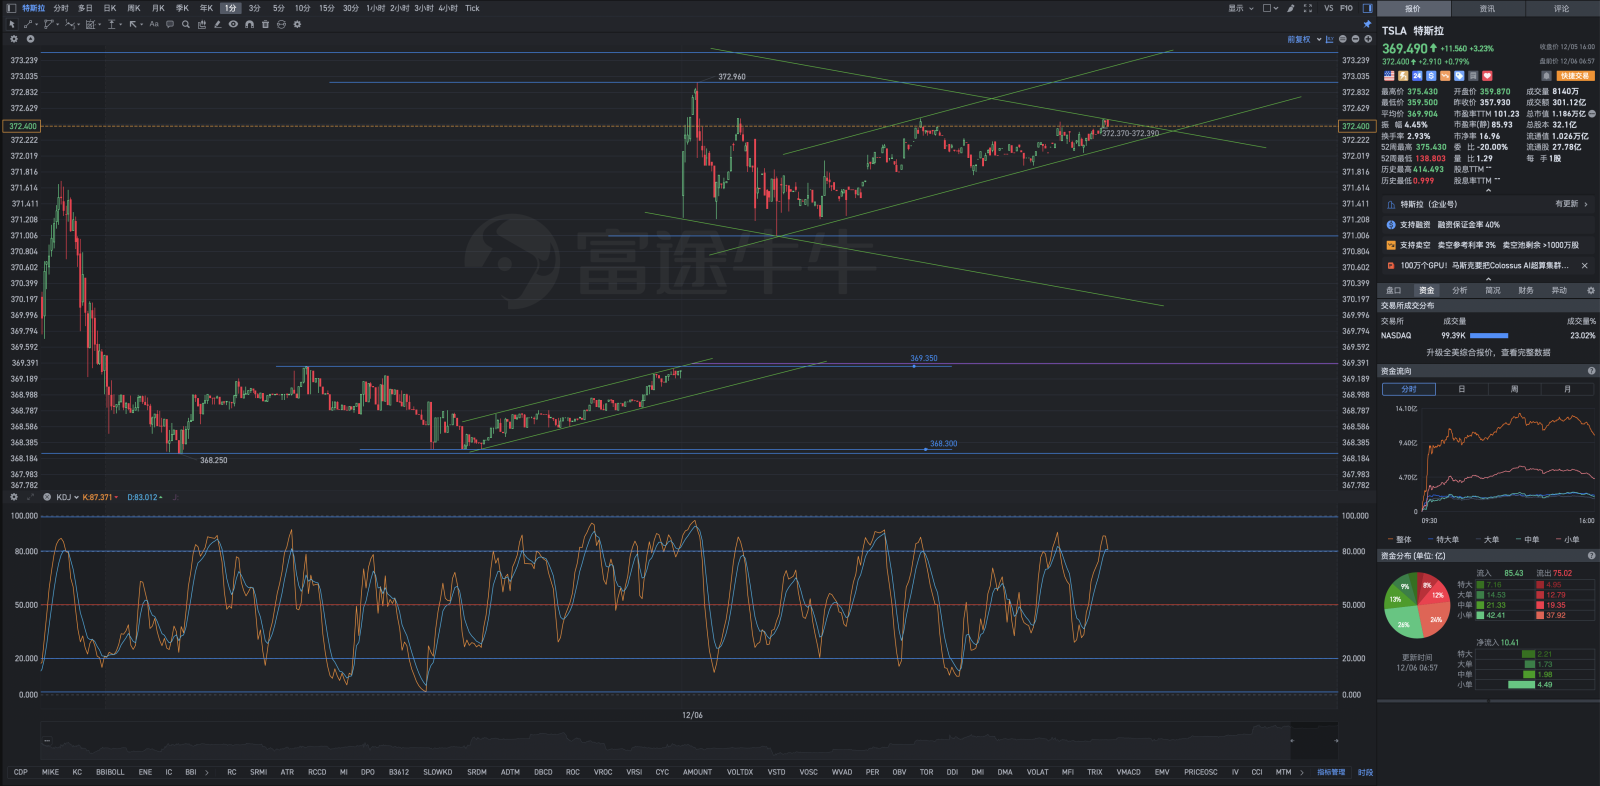Select the cursor pointer drawing tool
This screenshot has height=786, width=1600.
click(13, 24)
